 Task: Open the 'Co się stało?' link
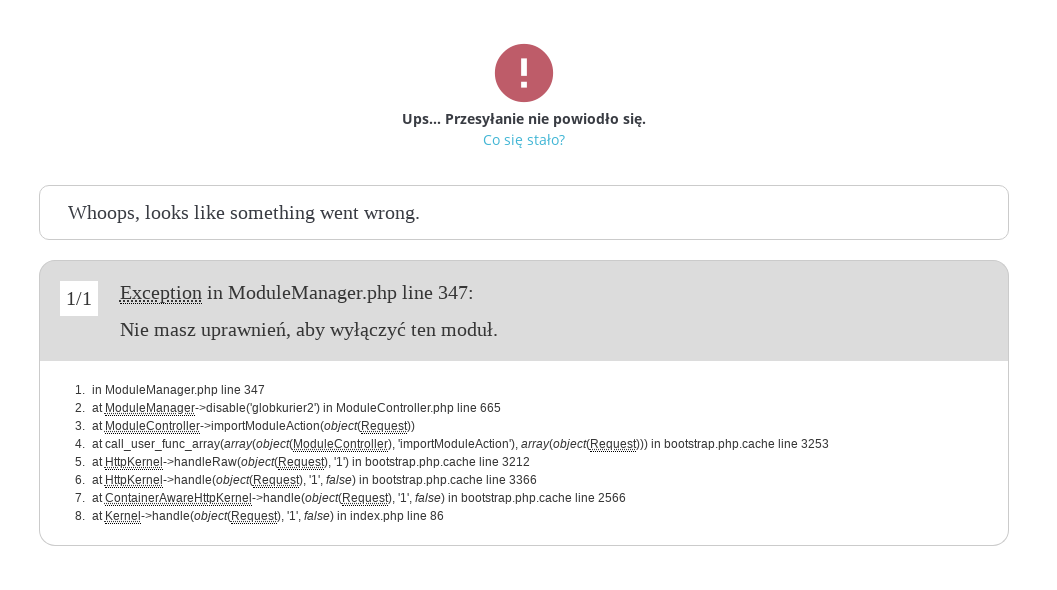click(524, 140)
